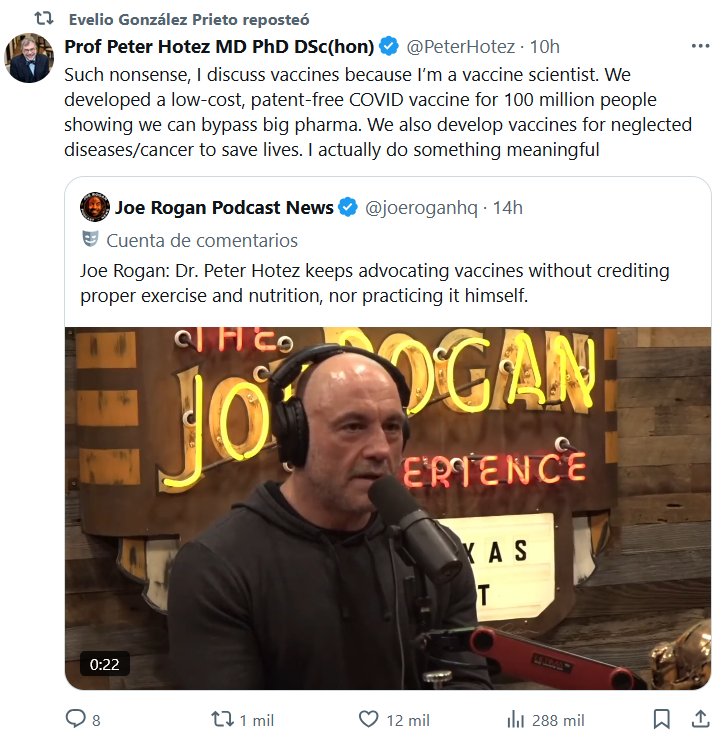
Task: Click Joe Rogan Podcast News verified badge
Action: (x=348, y=208)
